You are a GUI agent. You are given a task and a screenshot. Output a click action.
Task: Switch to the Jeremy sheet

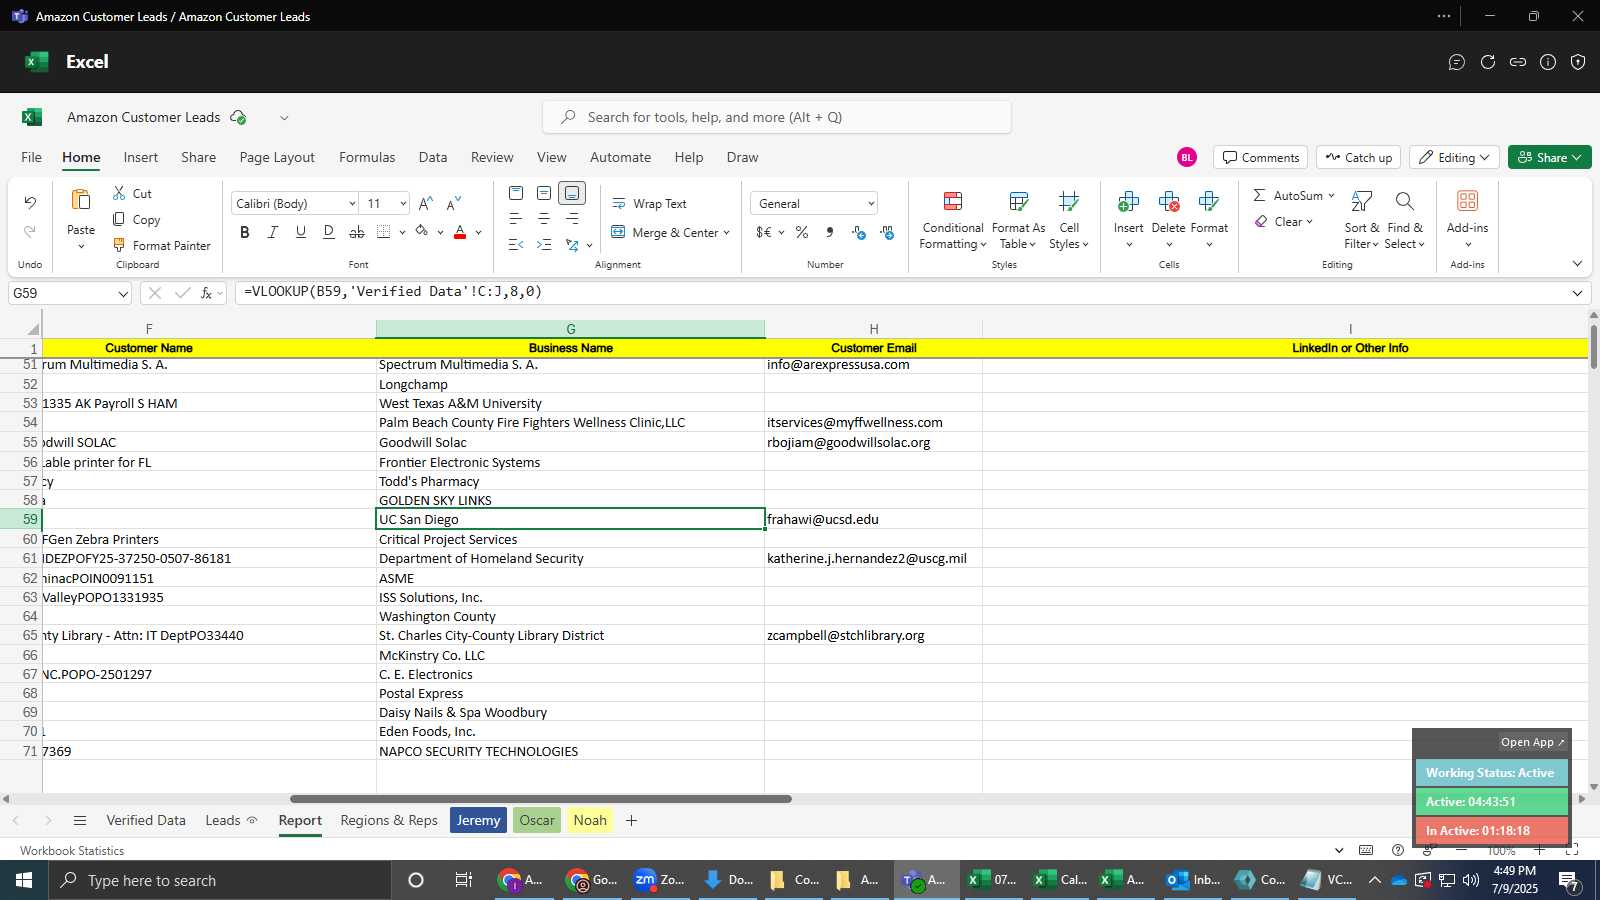point(478,820)
